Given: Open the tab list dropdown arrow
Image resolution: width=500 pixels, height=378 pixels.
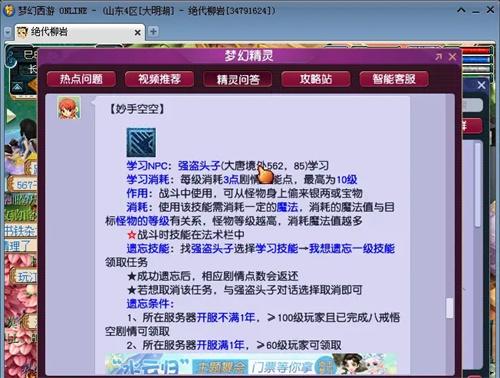Looking at the screenshot, I should tap(8, 33).
